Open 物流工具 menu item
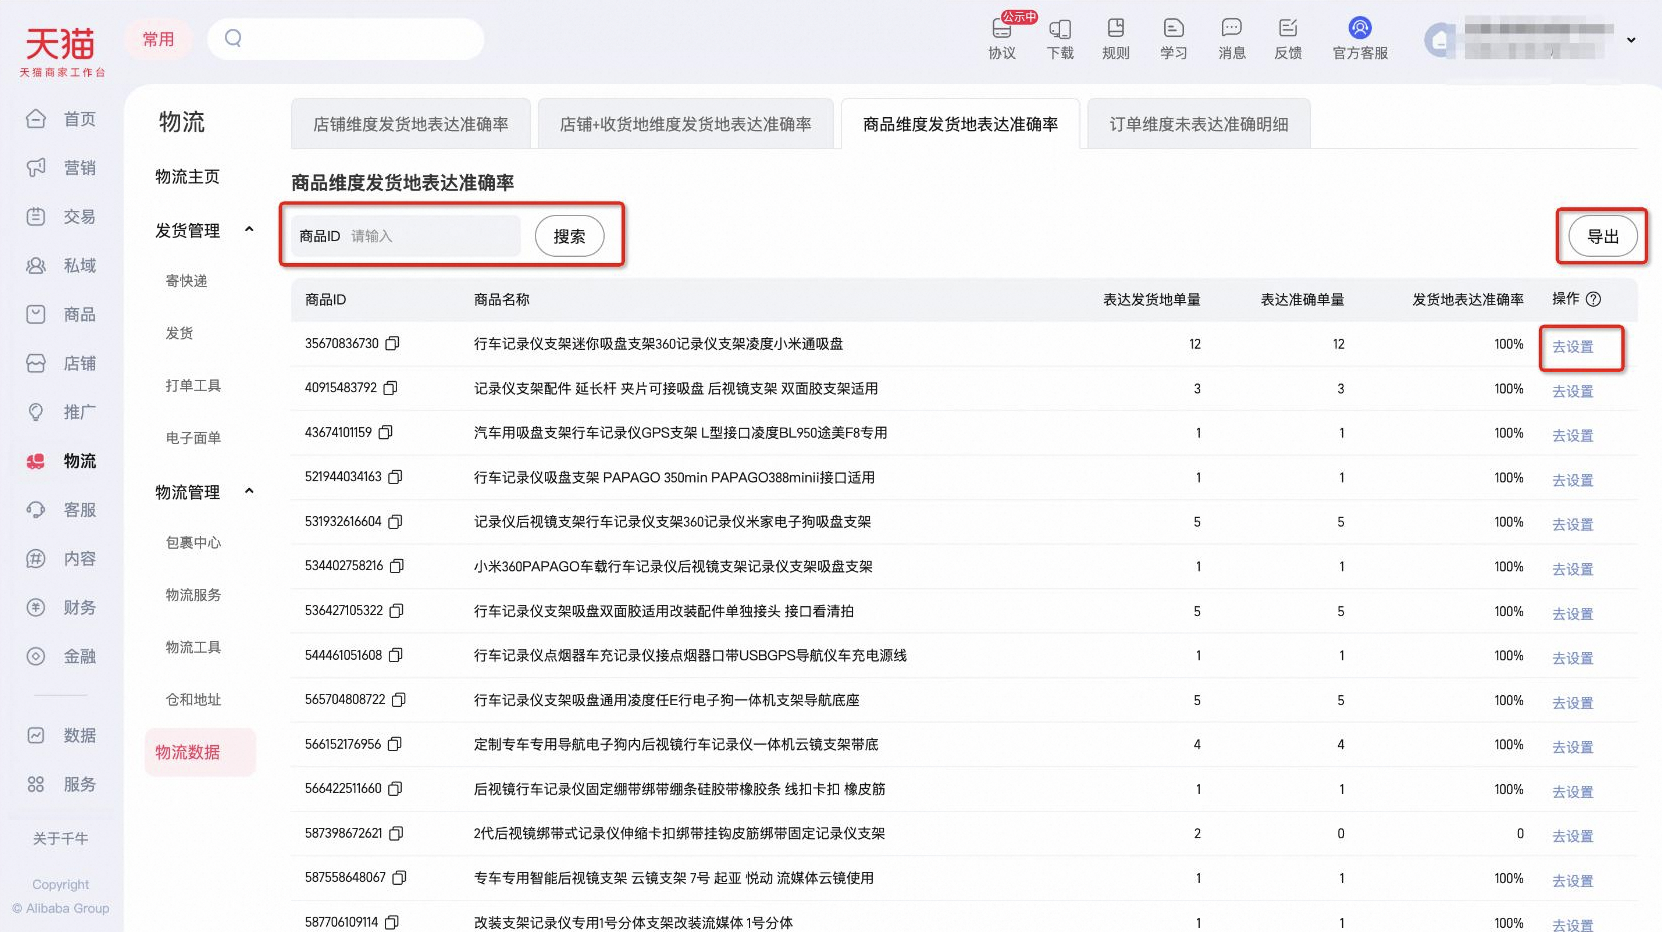This screenshot has width=1662, height=932. [193, 648]
